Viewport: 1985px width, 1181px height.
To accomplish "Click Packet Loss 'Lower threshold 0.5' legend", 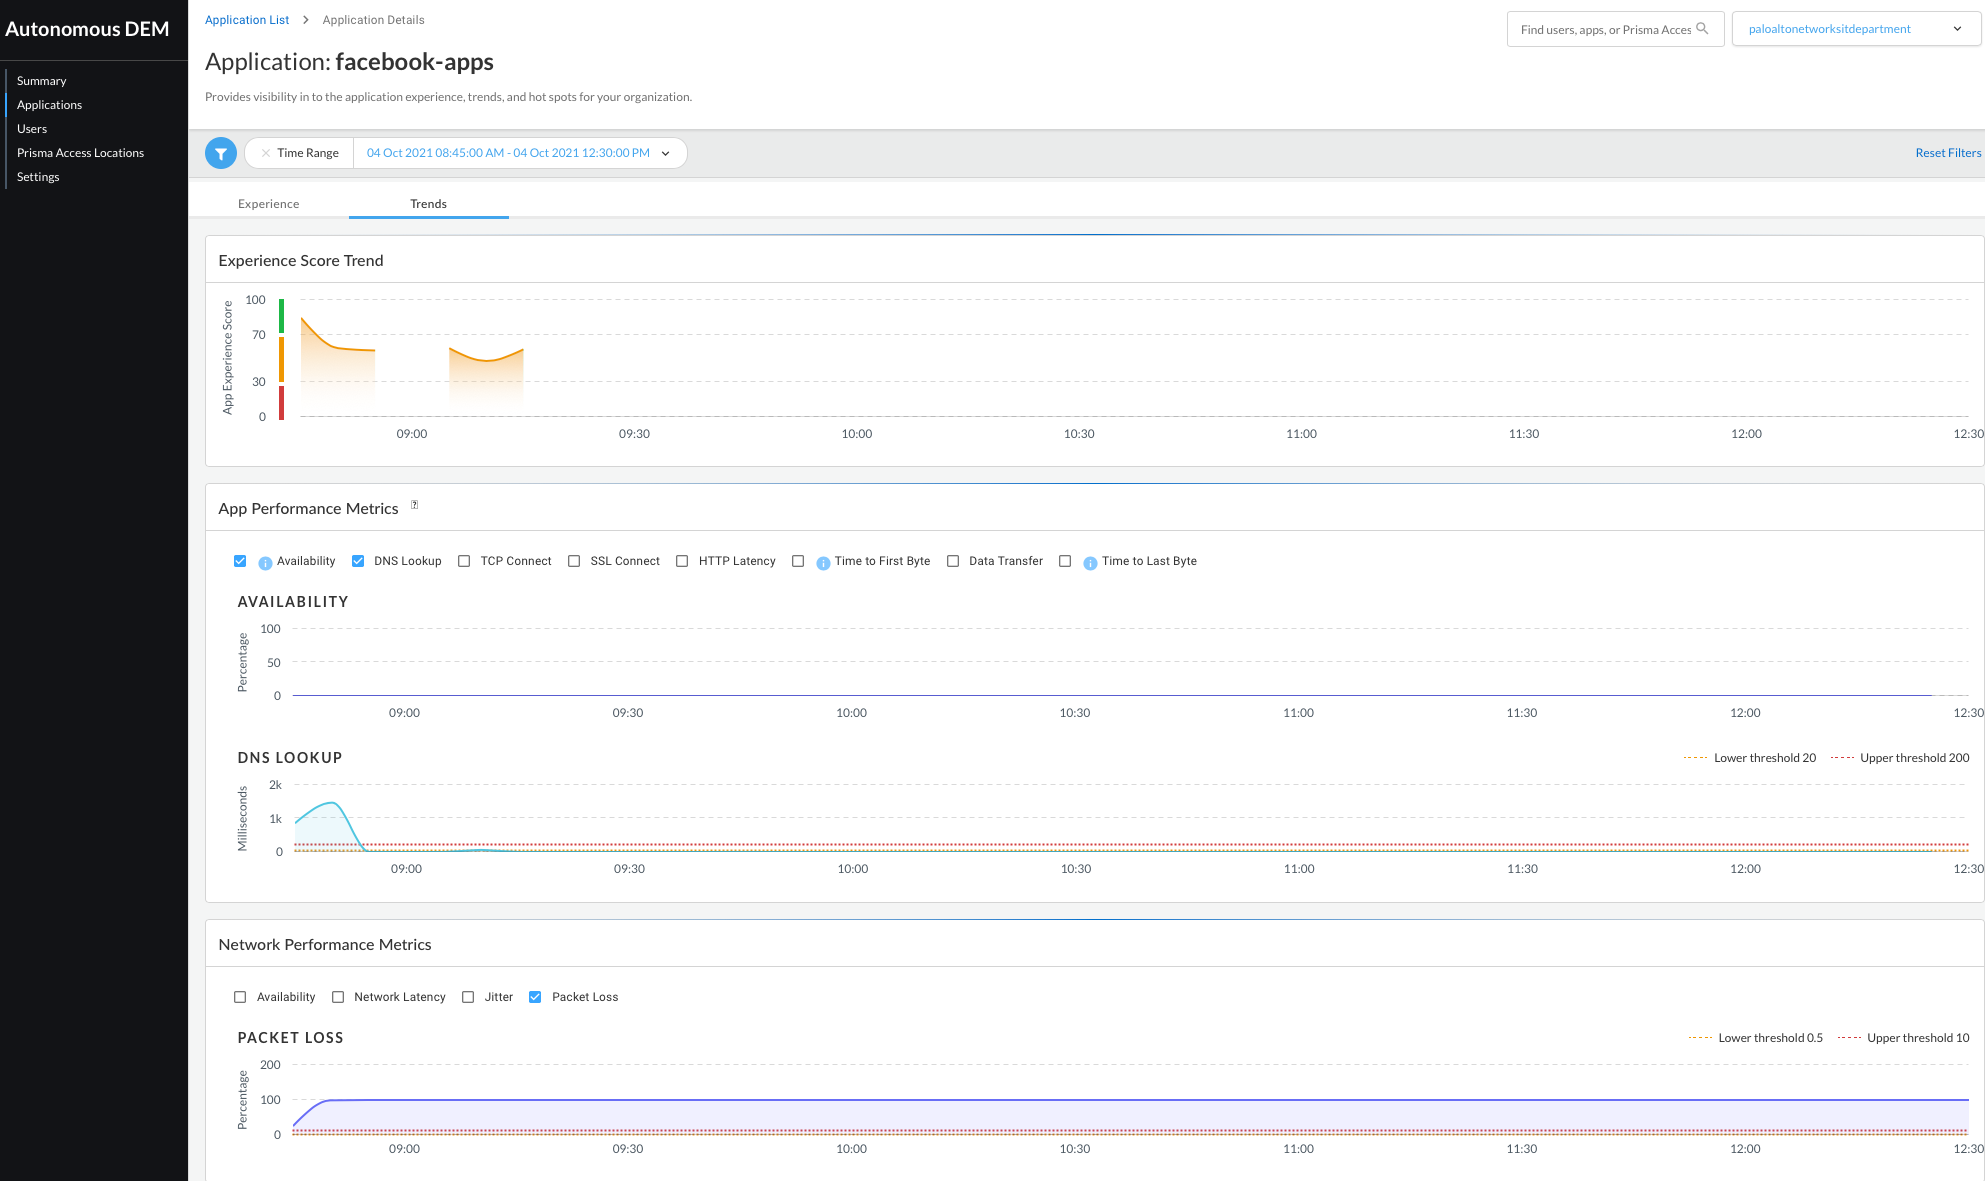I will (x=1756, y=1038).
